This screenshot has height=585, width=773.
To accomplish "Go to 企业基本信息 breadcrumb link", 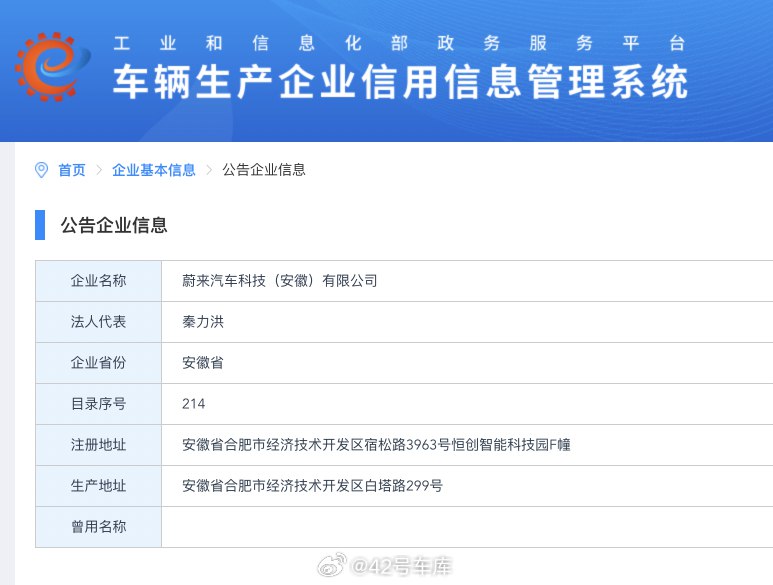I will (154, 170).
